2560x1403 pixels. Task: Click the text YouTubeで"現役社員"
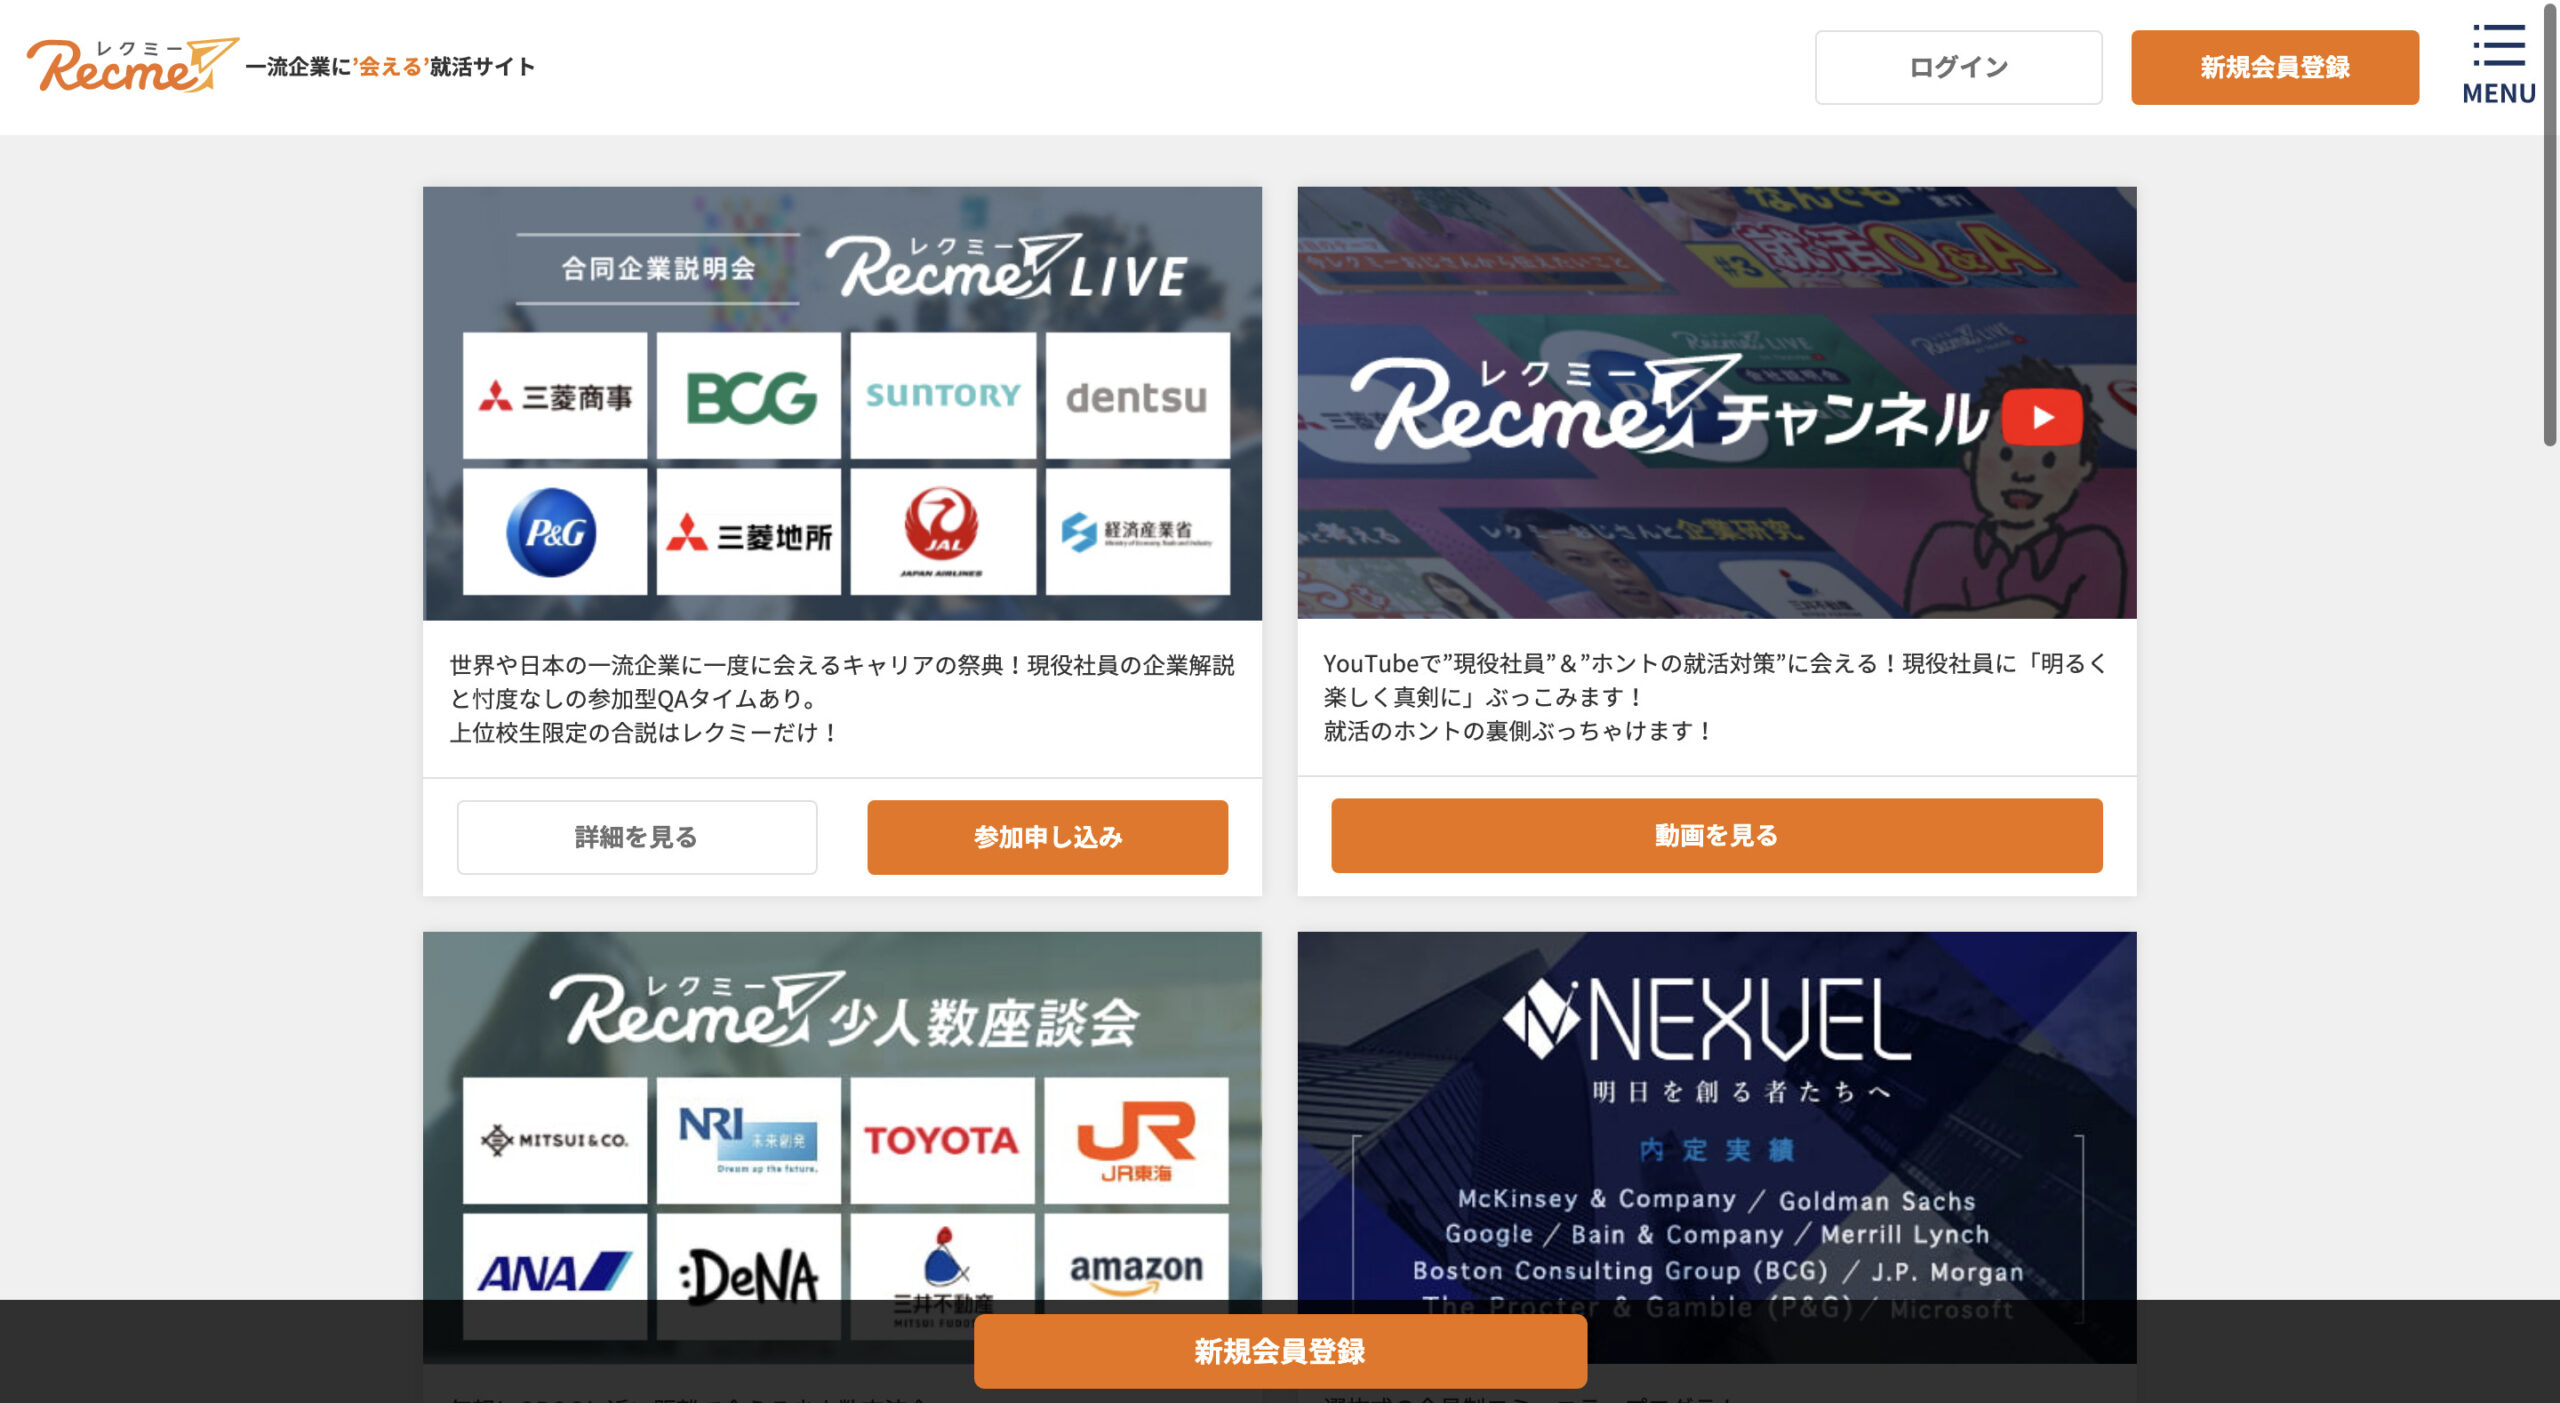pos(1440,663)
